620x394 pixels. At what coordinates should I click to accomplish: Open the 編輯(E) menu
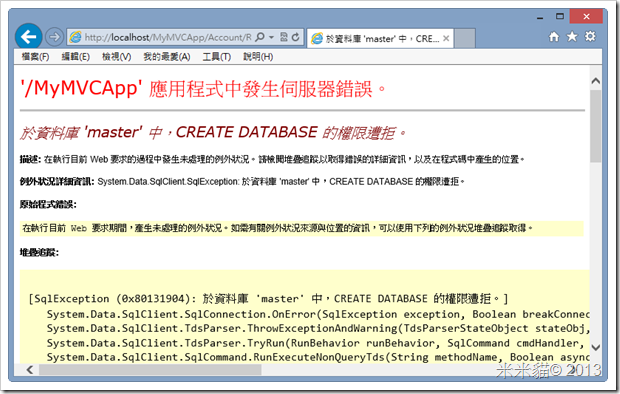click(x=76, y=57)
